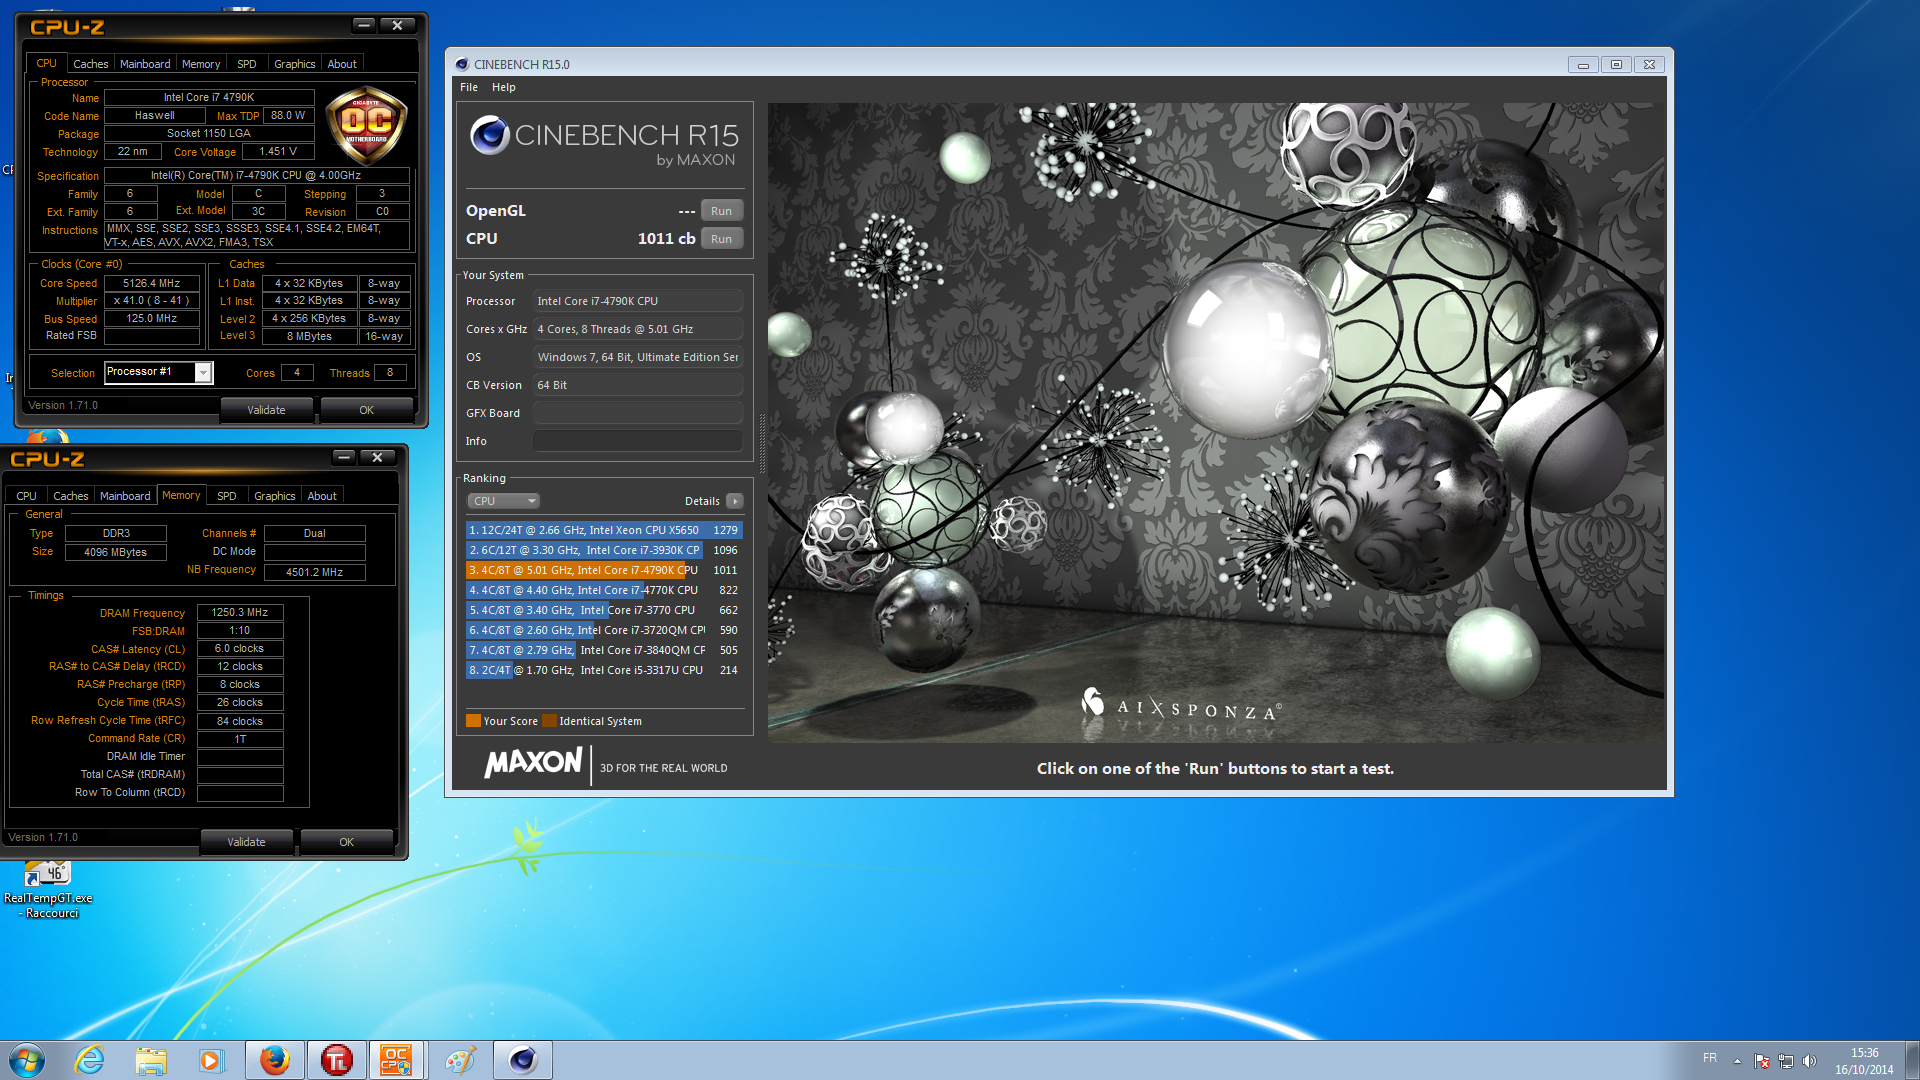This screenshot has height=1080, width=1920.
Task: Click Validate in bottom CPU-Z window
Action: click(x=246, y=842)
